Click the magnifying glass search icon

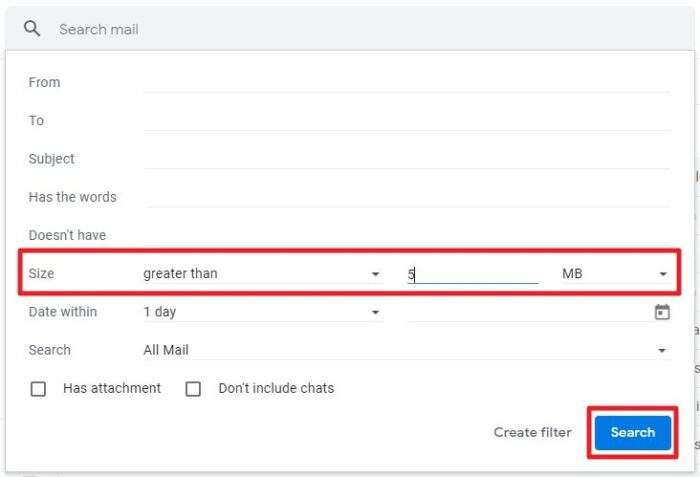(x=32, y=29)
